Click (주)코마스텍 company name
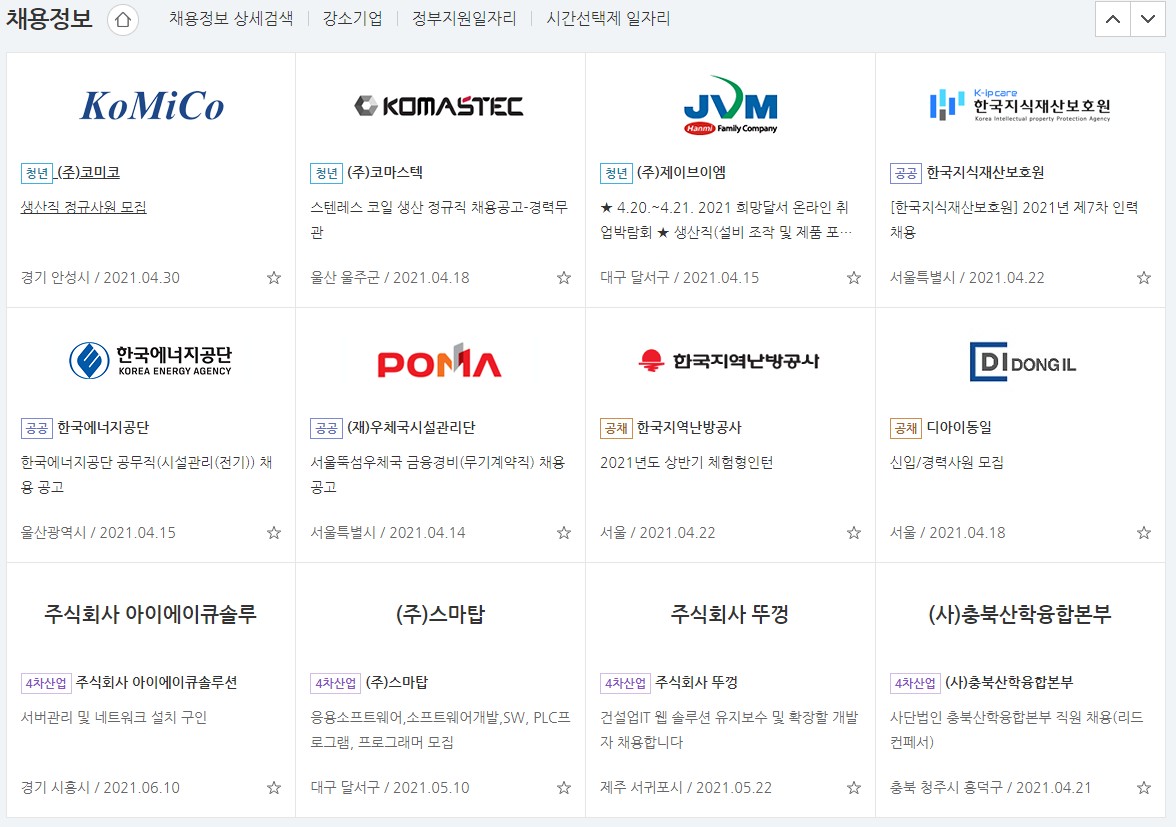 385,172
